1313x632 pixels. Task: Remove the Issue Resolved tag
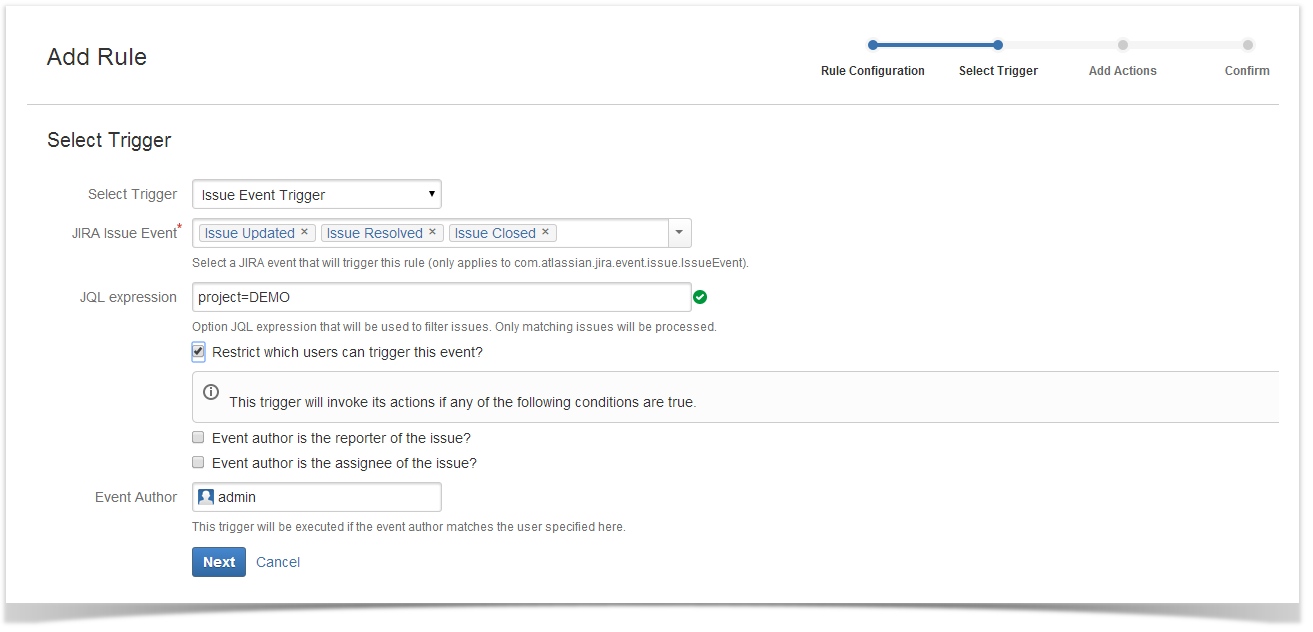pos(432,232)
